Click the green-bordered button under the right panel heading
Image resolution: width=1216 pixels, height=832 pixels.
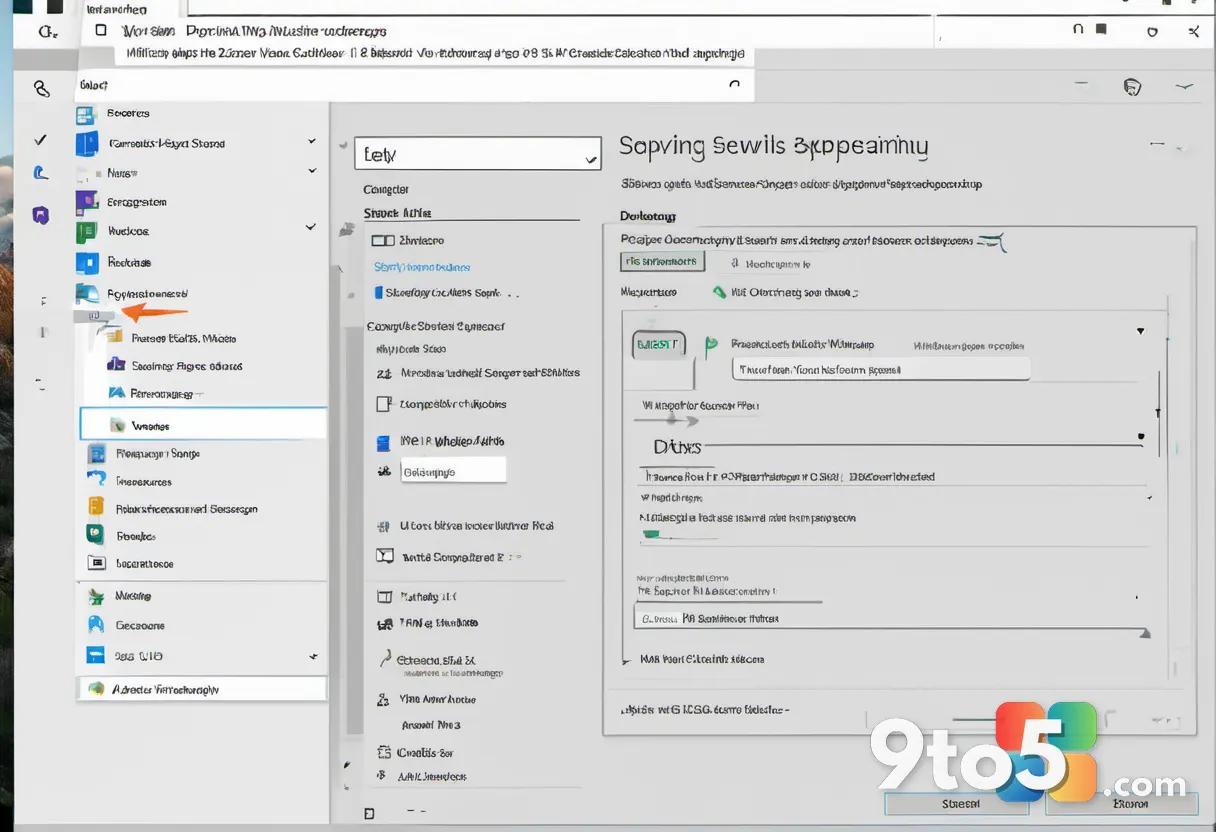663,261
